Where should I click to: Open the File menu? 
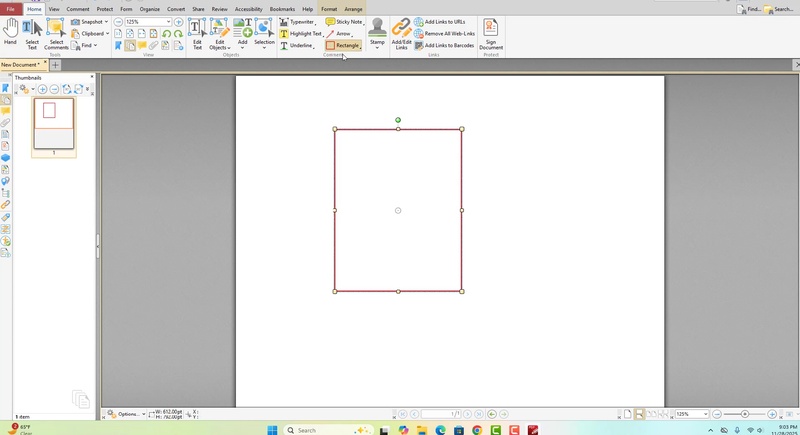coord(11,9)
